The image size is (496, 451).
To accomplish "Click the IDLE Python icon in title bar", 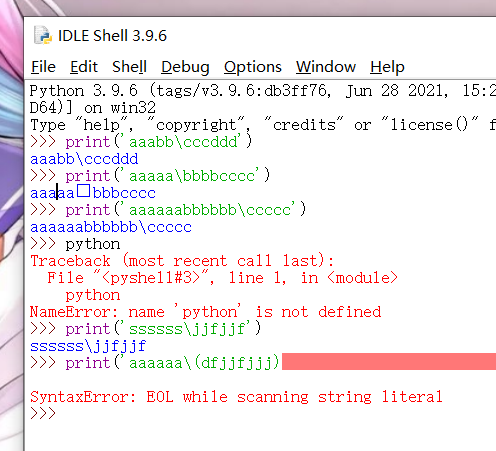I will (43, 35).
